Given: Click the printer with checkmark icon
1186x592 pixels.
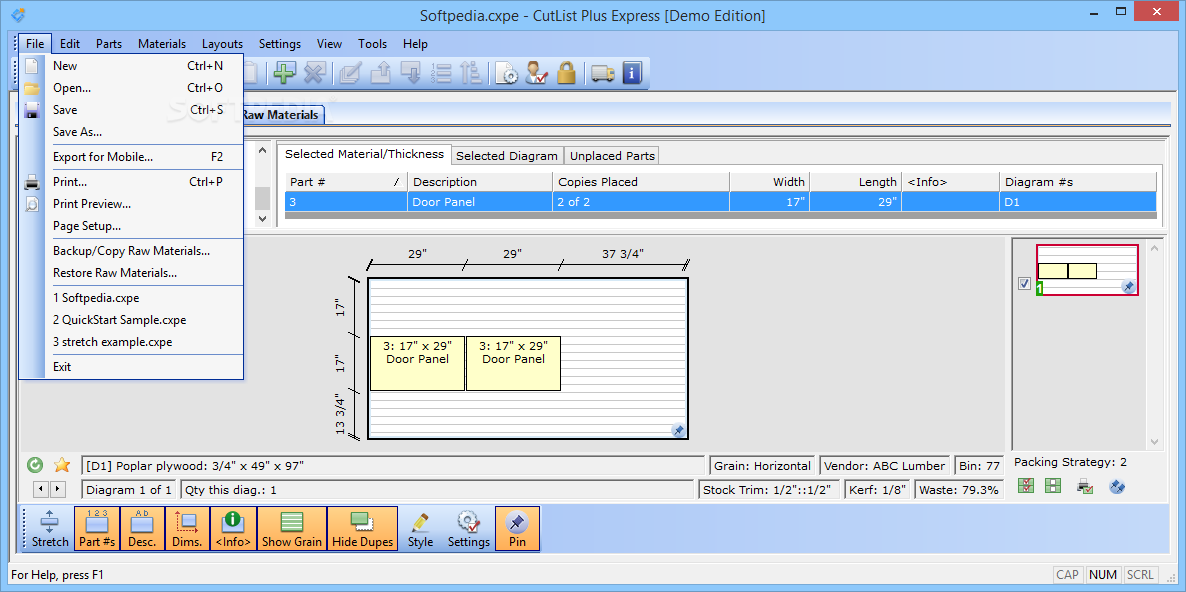Looking at the screenshot, I should 1085,486.
